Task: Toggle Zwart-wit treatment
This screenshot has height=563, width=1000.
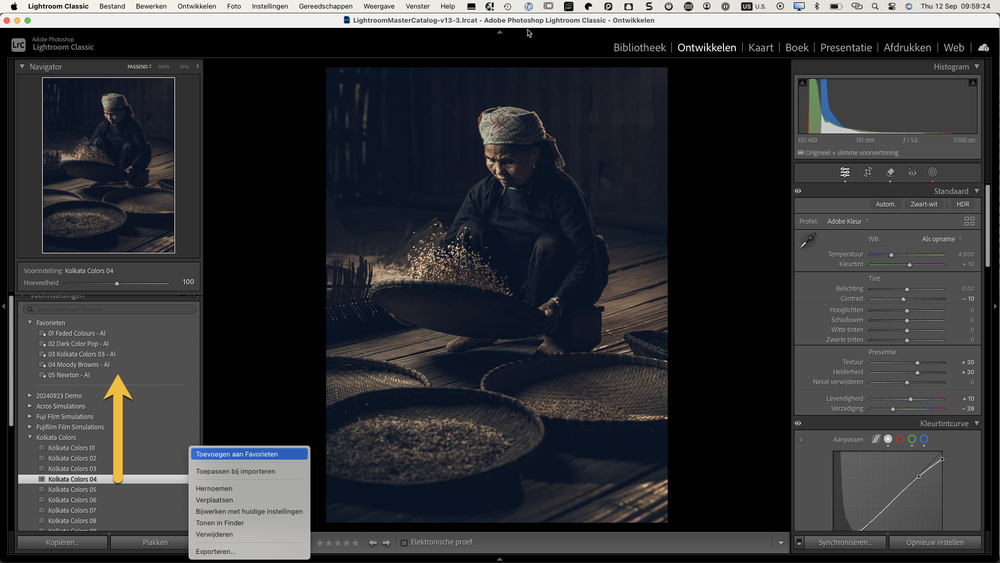Action: (x=923, y=204)
